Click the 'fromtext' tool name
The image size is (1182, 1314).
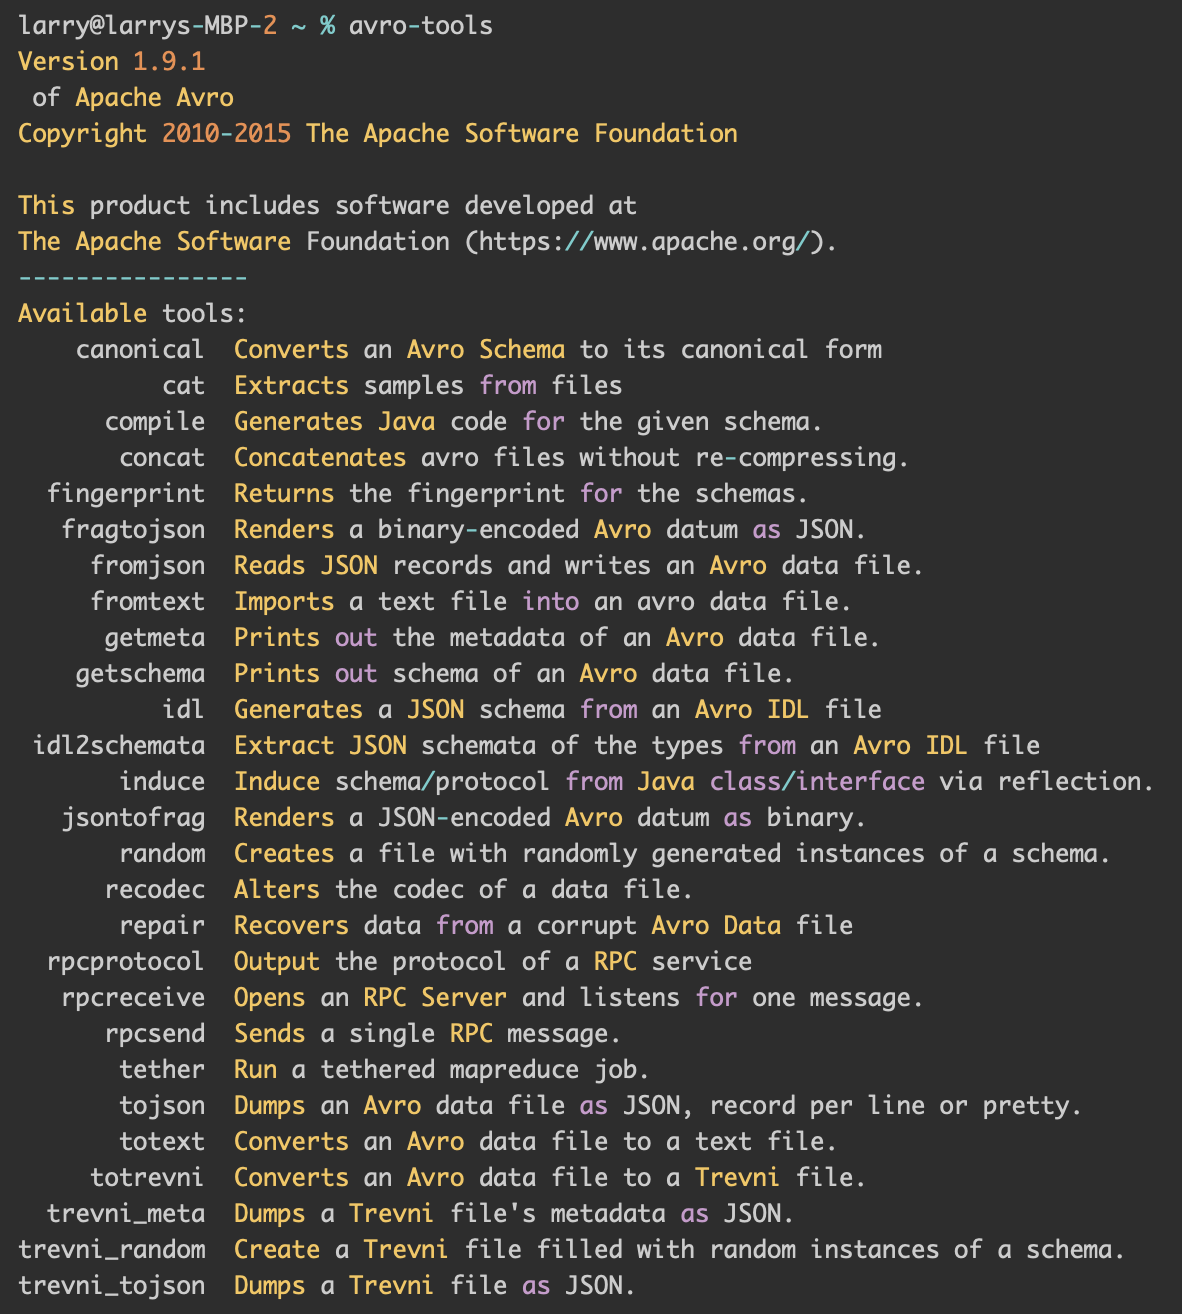148,601
